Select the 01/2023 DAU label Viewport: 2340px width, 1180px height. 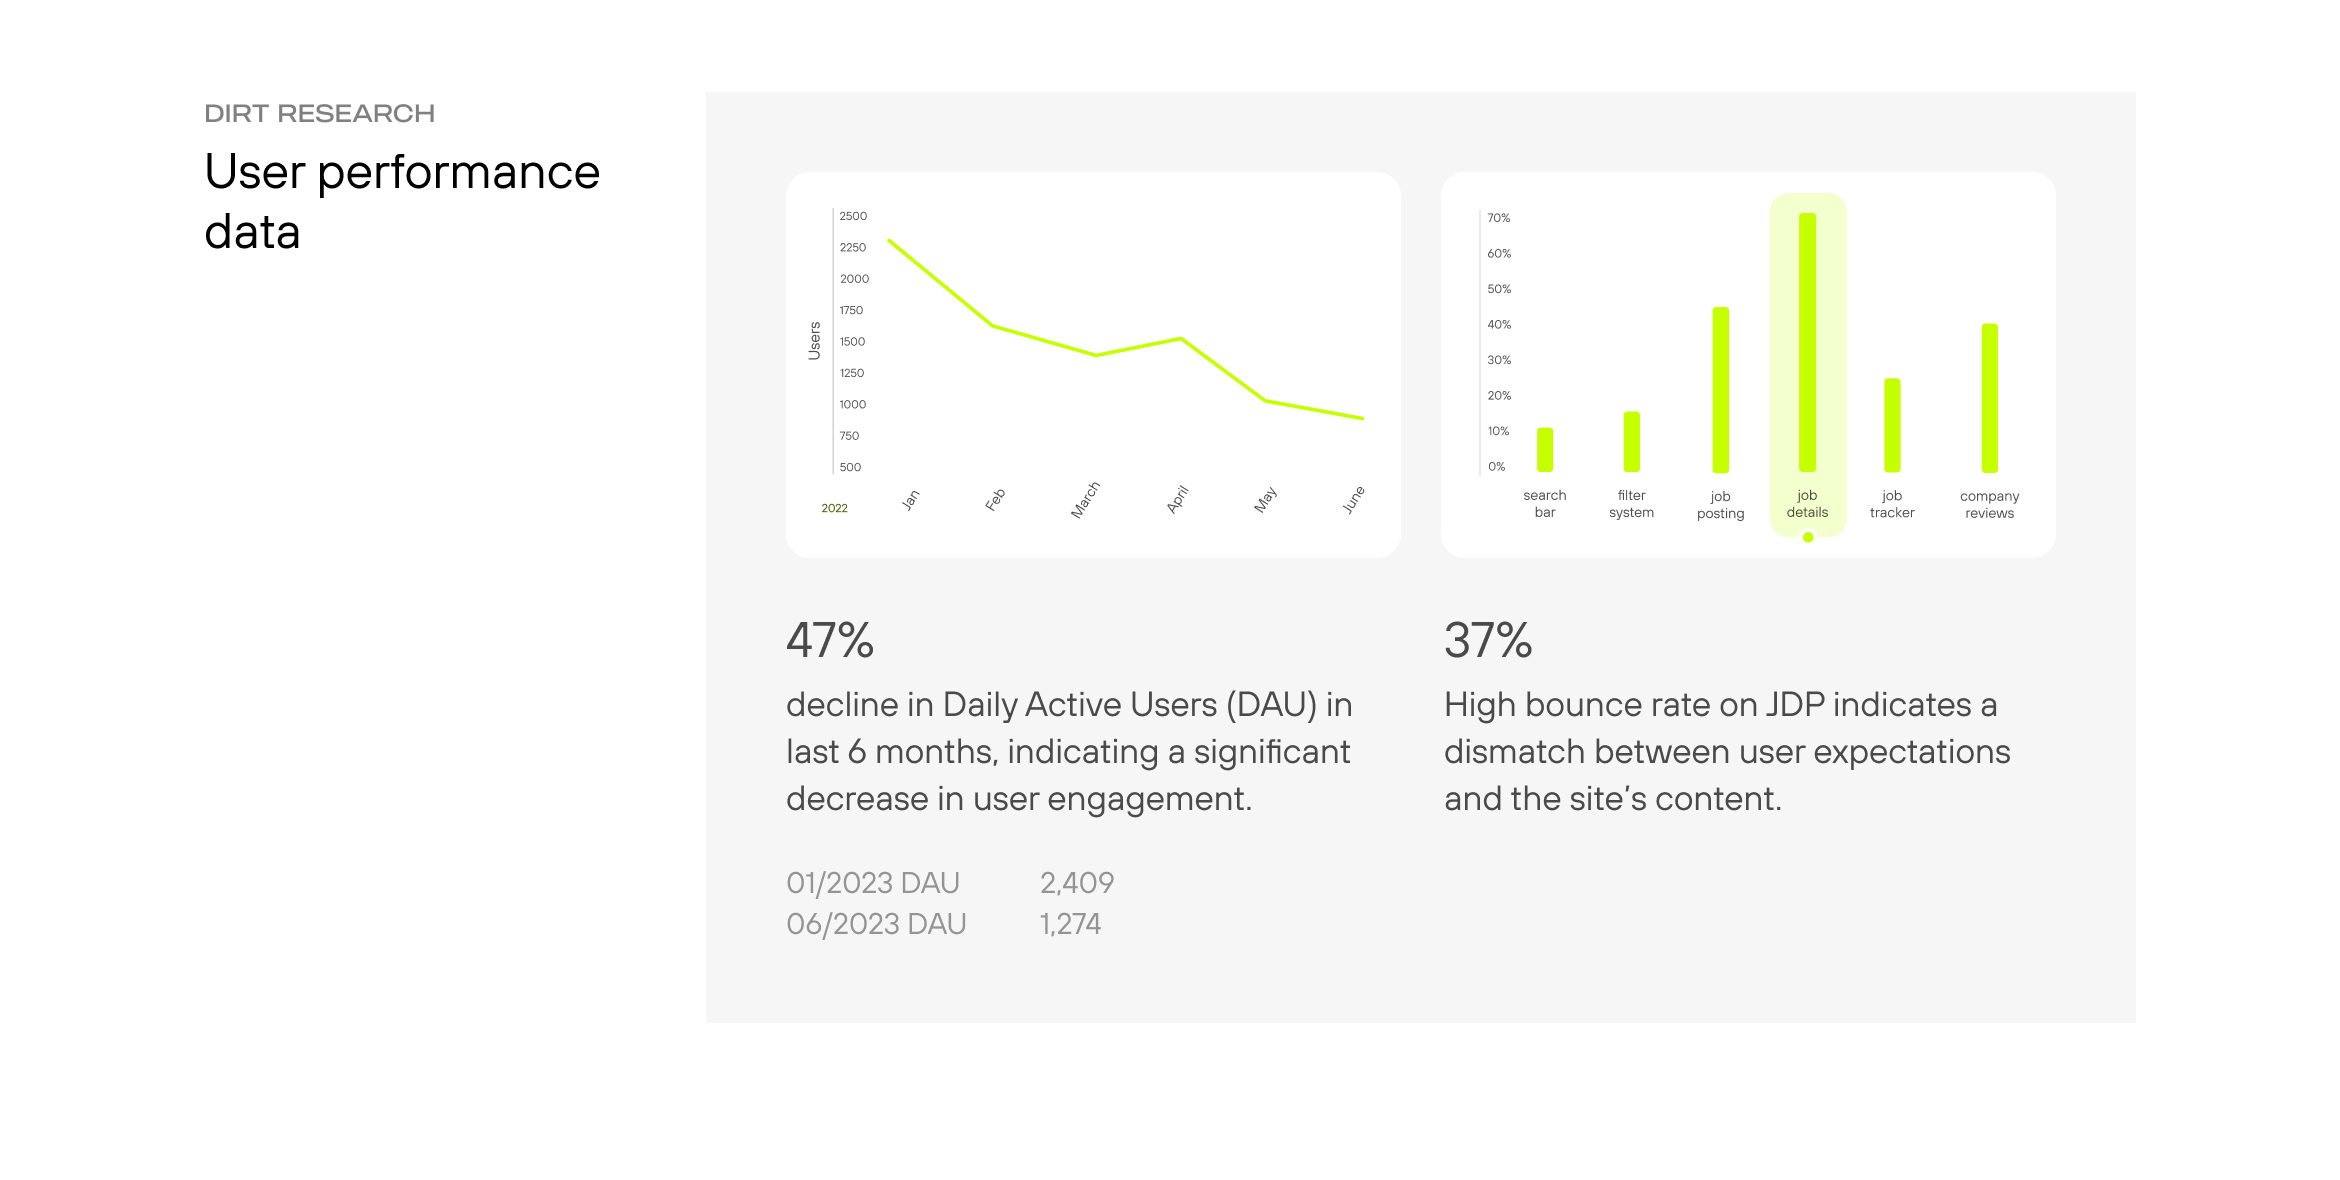[872, 883]
